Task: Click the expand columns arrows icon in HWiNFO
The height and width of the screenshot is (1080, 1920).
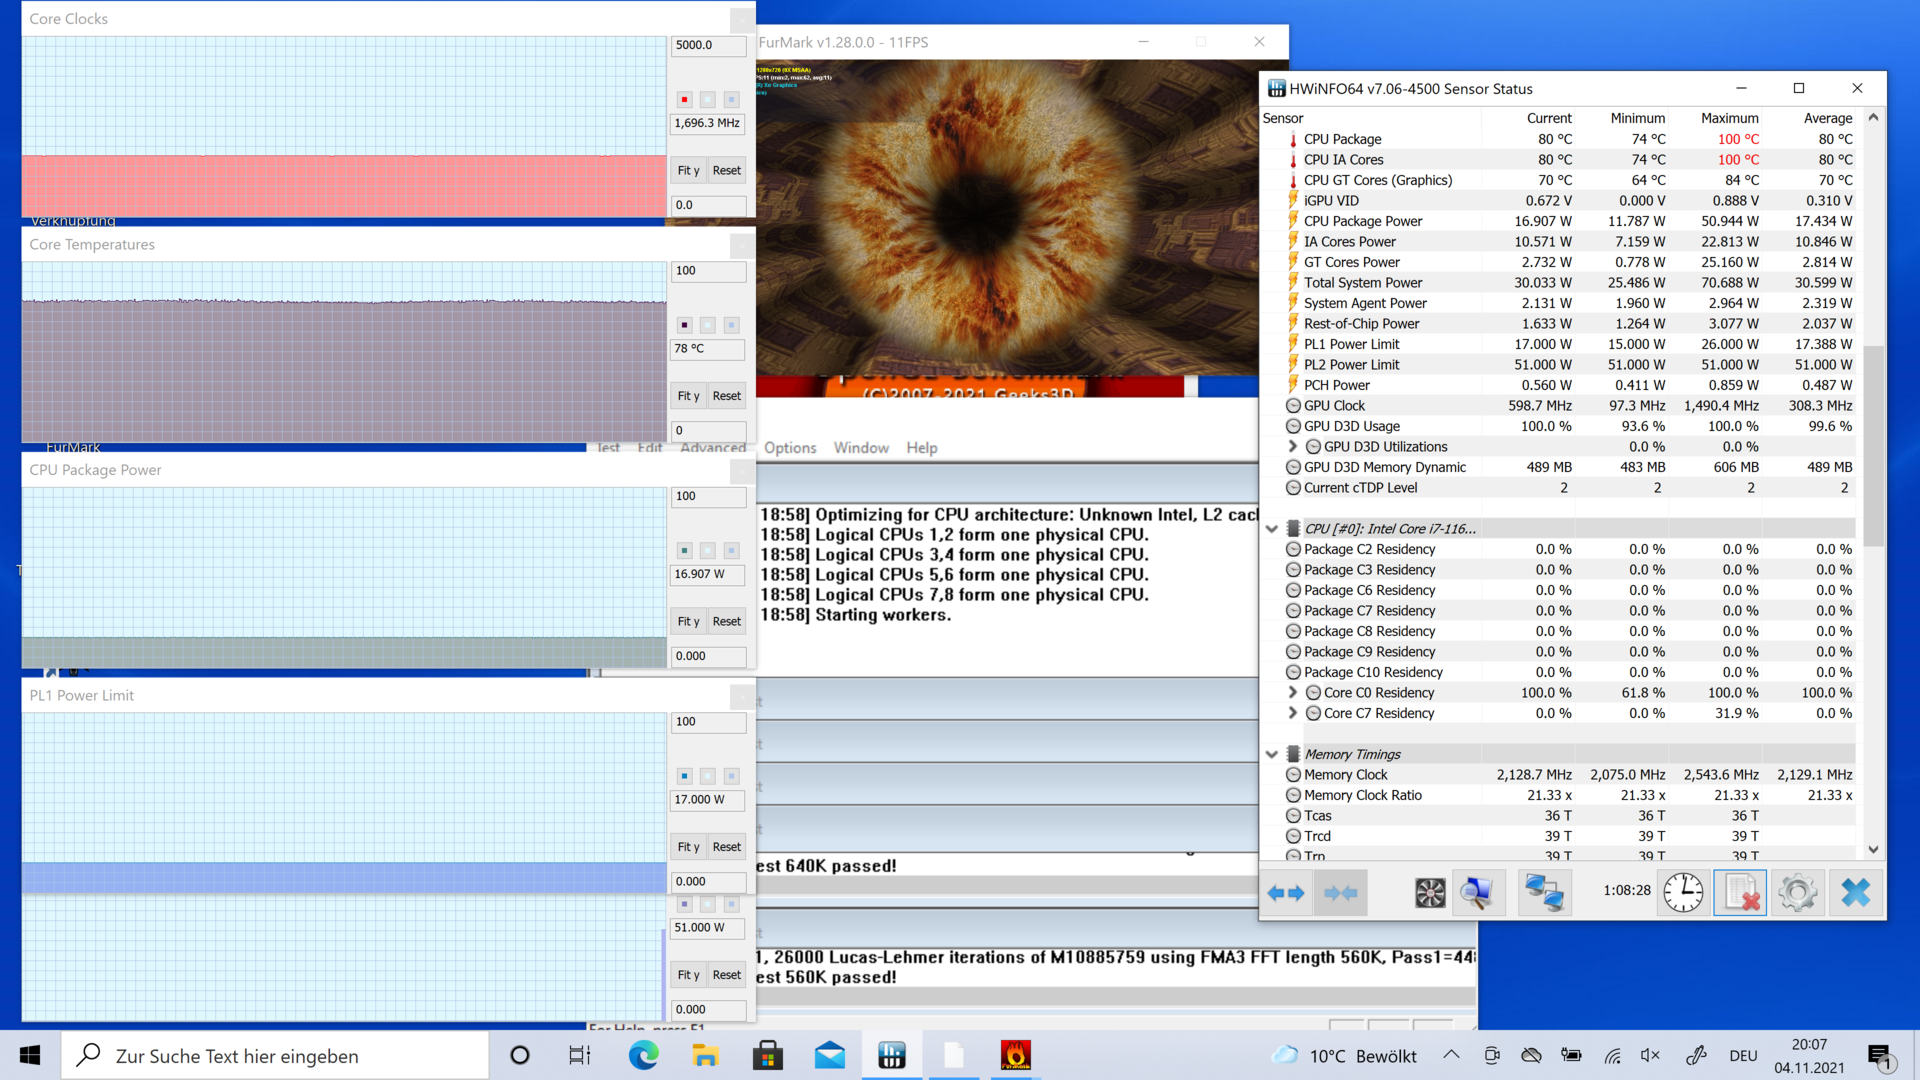Action: (x=1286, y=893)
